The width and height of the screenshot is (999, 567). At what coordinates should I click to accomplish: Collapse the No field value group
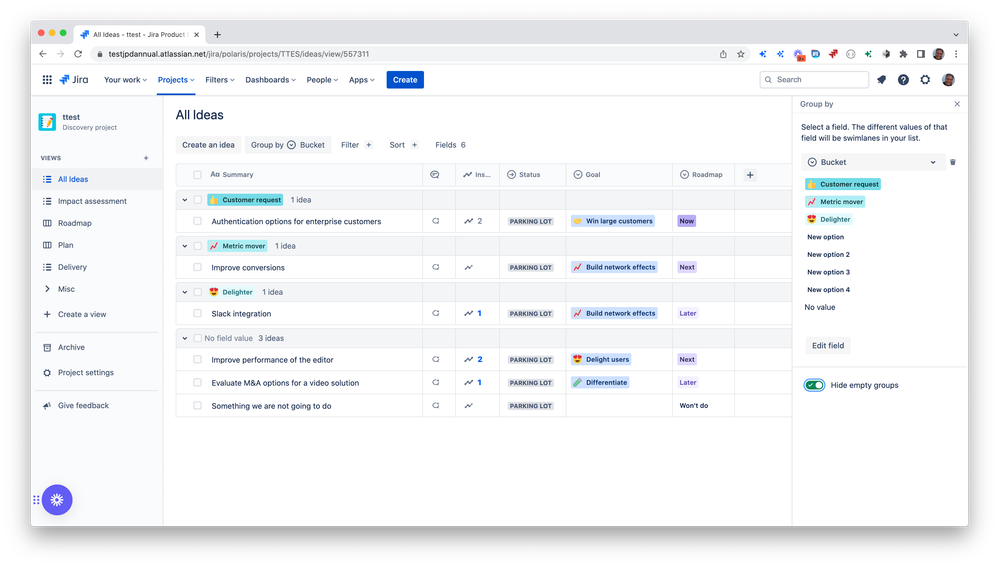(185, 338)
